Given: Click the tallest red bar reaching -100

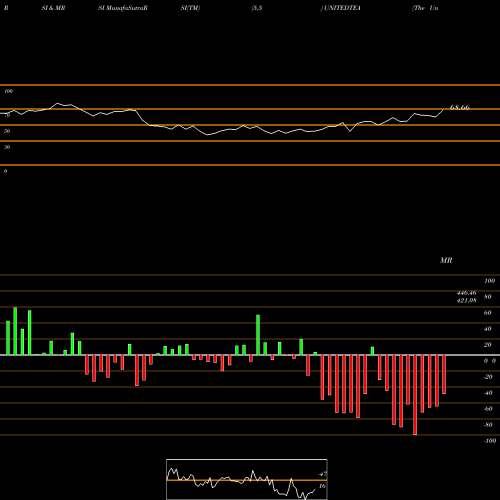Looking at the screenshot, I should (x=415, y=395).
